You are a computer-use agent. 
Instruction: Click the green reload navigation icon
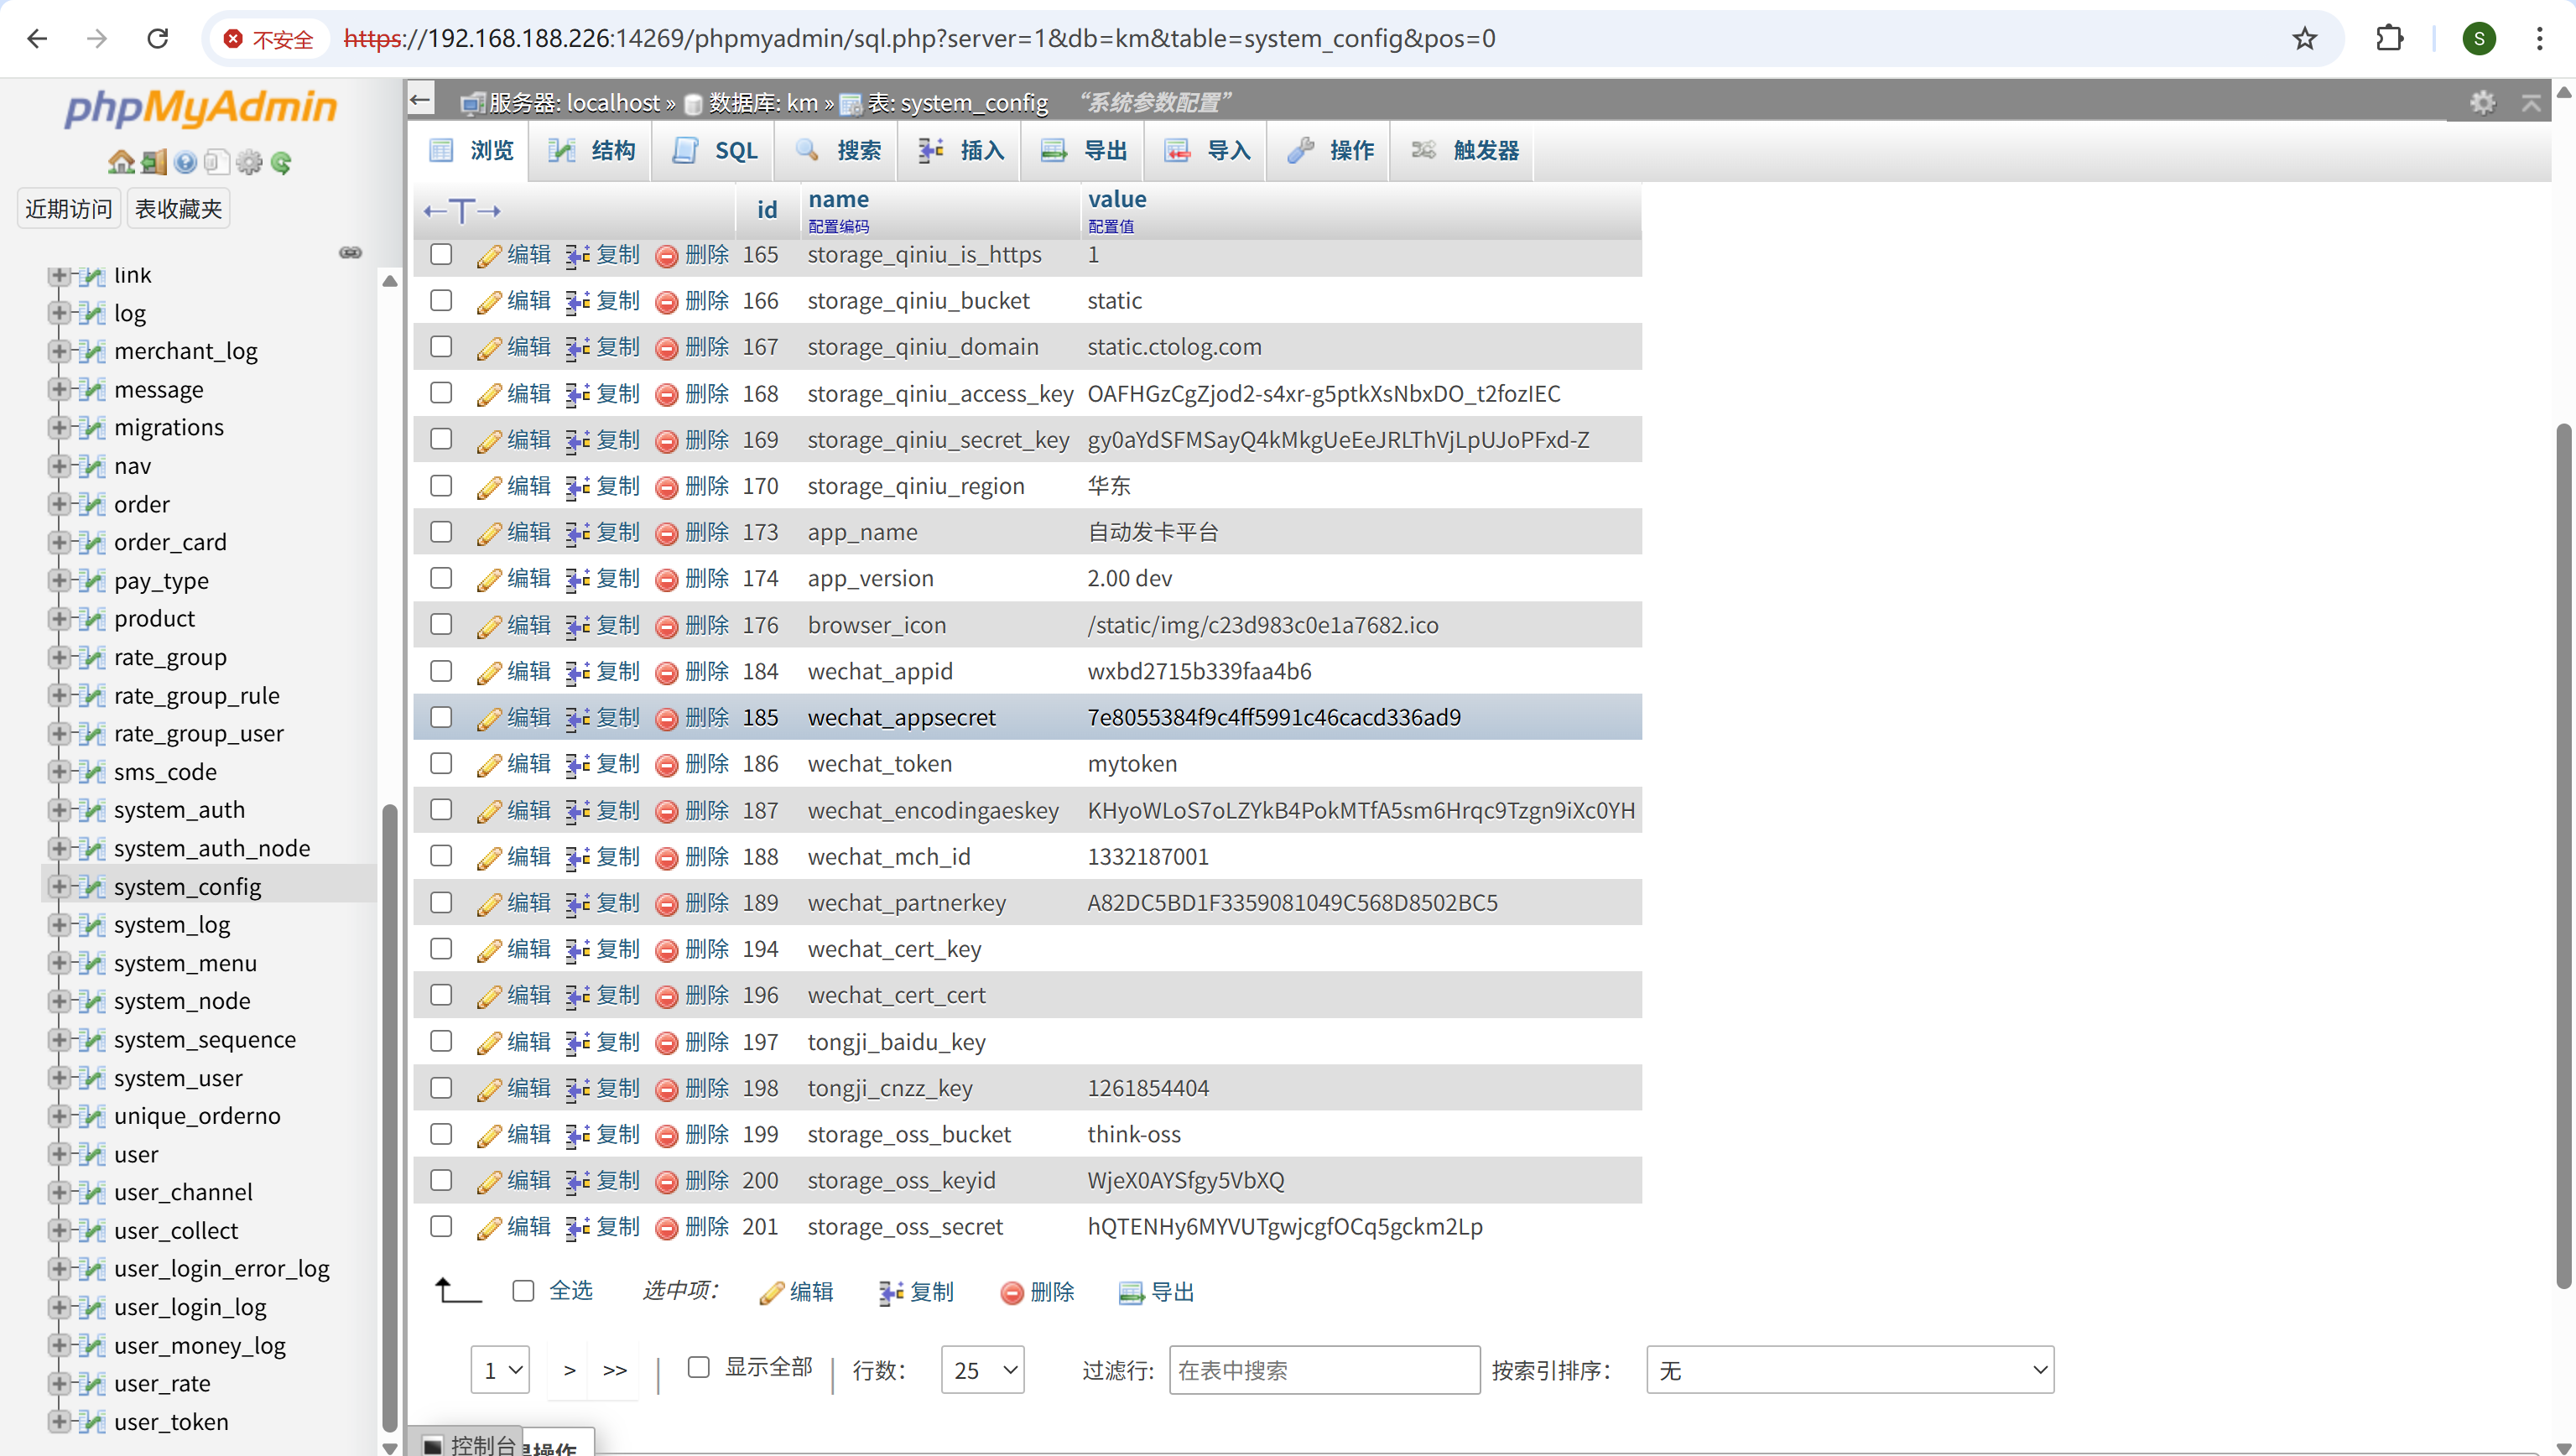tap(281, 162)
